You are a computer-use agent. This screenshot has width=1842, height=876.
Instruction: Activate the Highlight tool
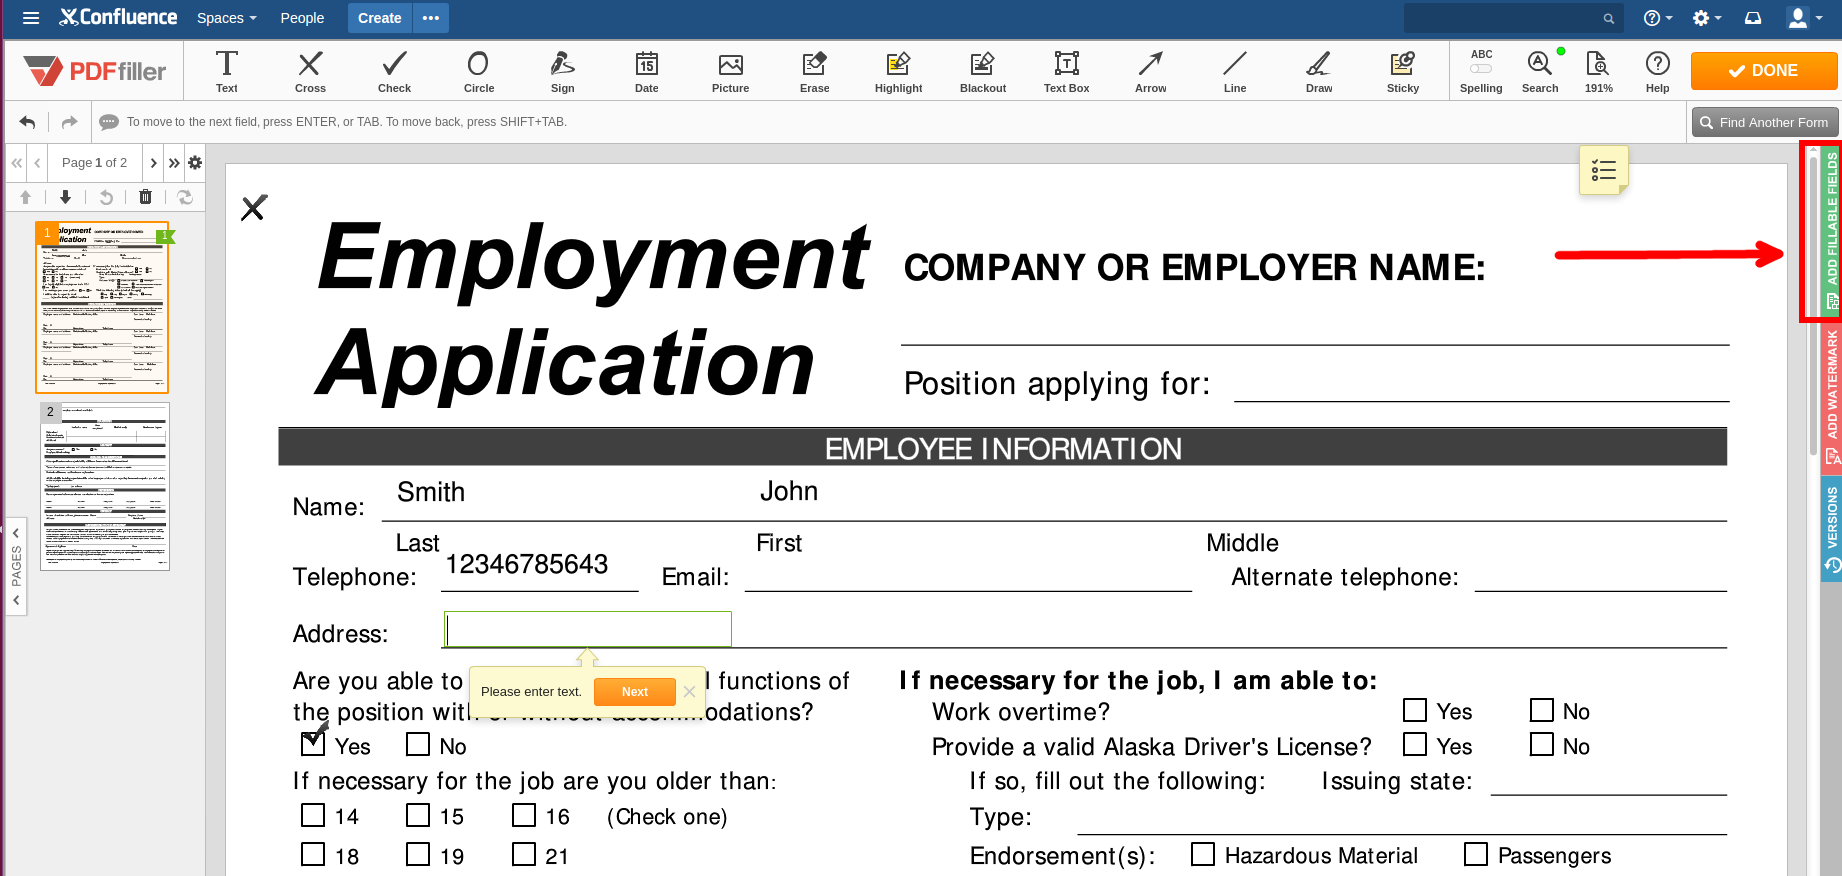(x=898, y=71)
